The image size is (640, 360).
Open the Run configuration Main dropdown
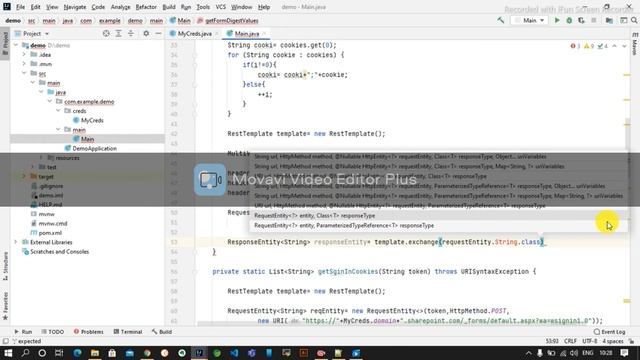[x=529, y=20]
